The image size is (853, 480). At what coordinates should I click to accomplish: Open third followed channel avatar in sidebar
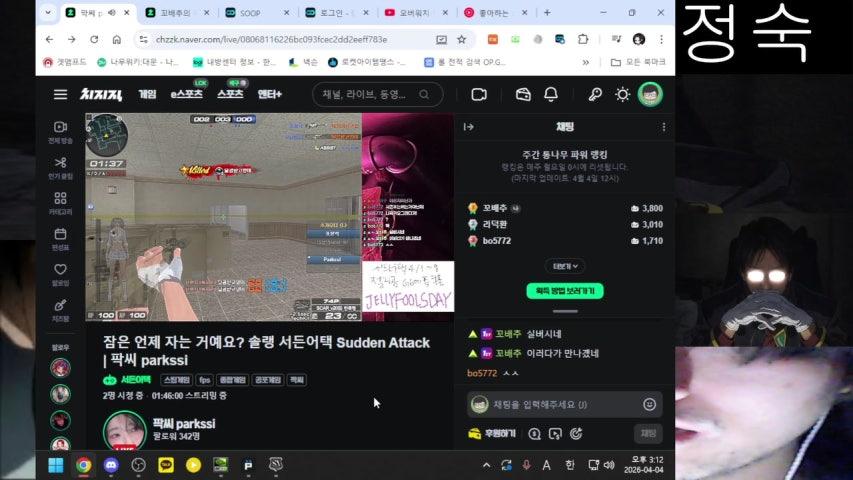pos(60,420)
